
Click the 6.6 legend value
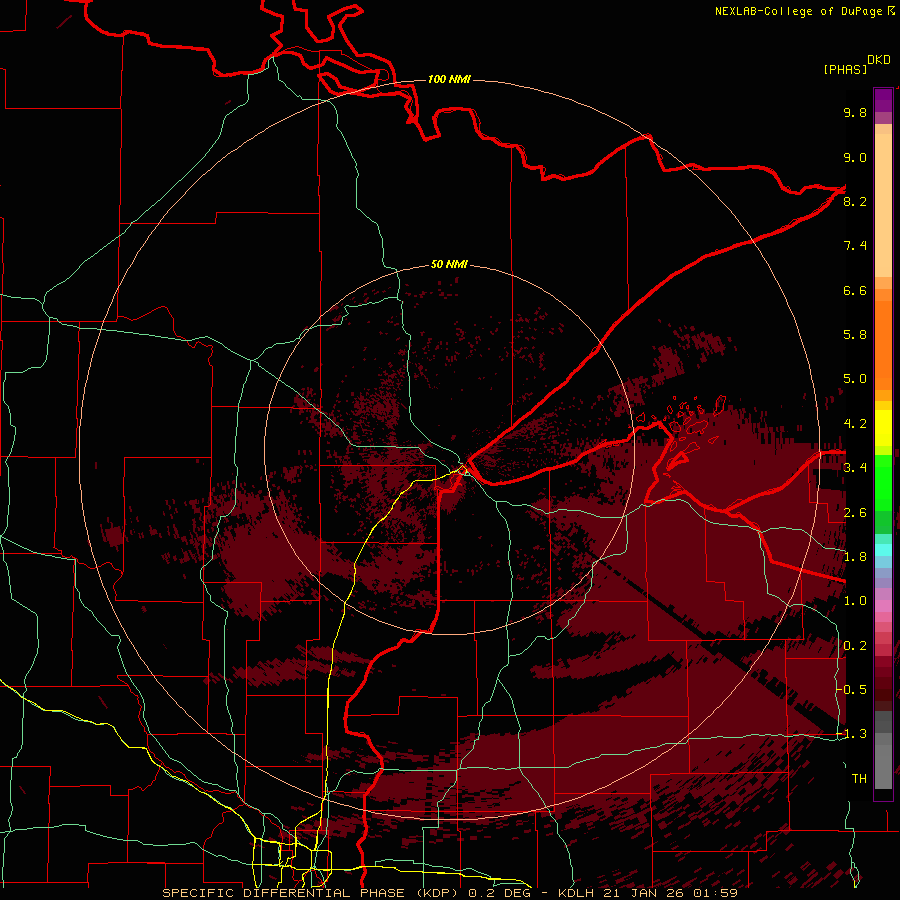[855, 290]
